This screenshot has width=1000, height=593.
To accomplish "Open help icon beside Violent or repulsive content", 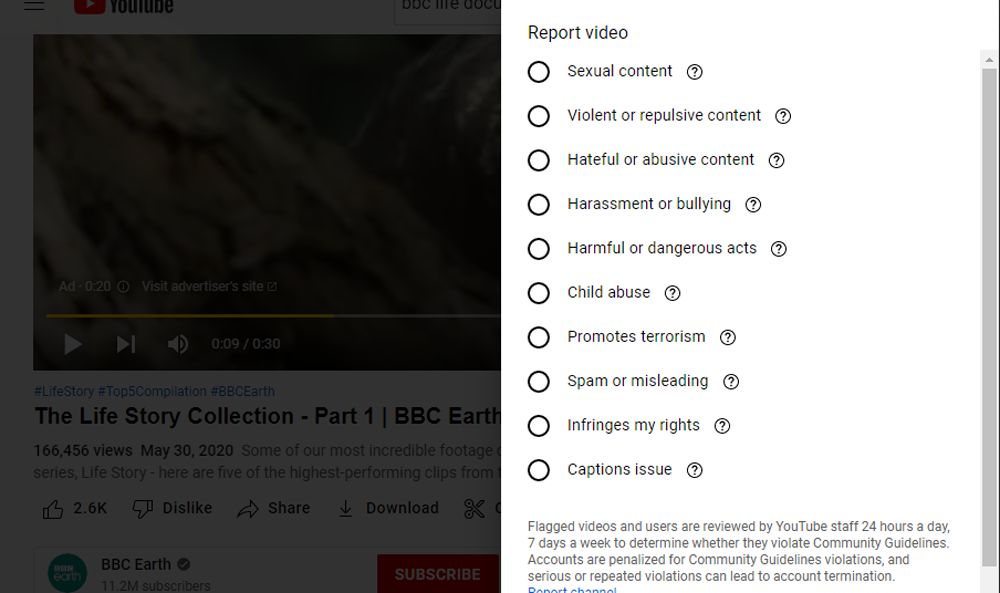I will click(783, 116).
